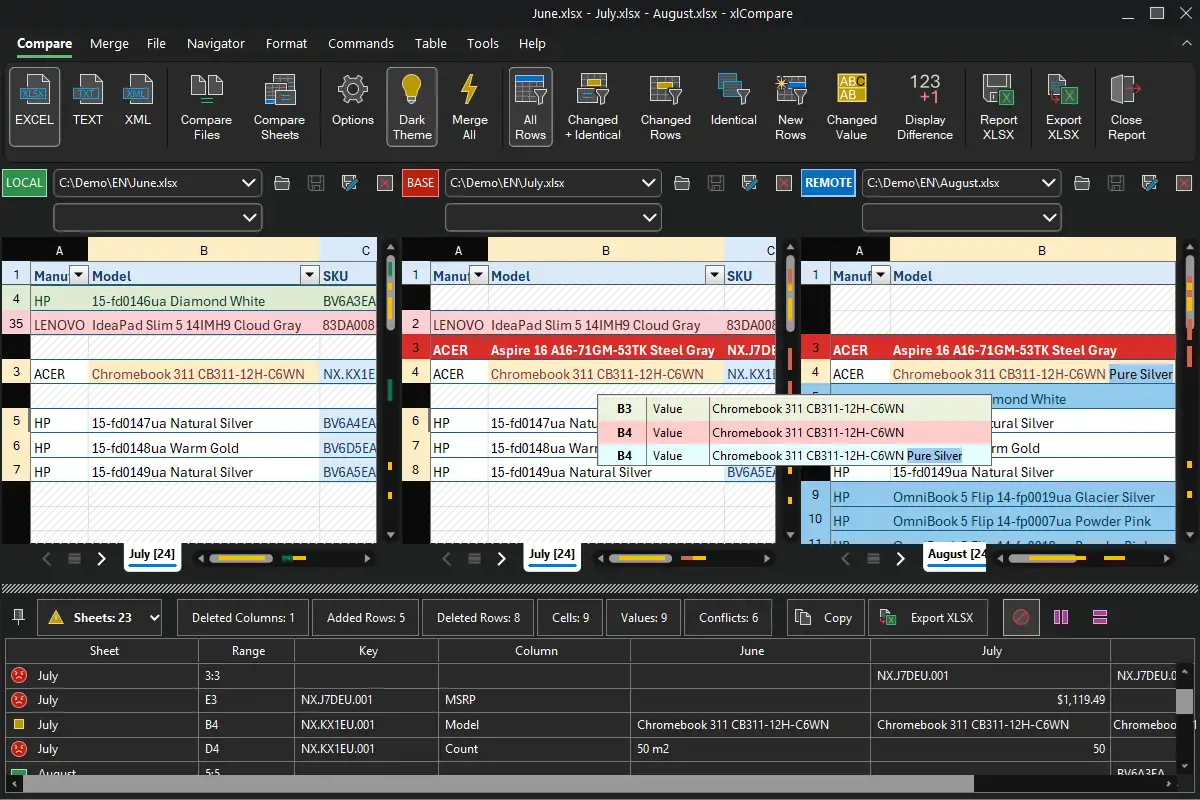Click the Compare Files icon

click(x=206, y=106)
